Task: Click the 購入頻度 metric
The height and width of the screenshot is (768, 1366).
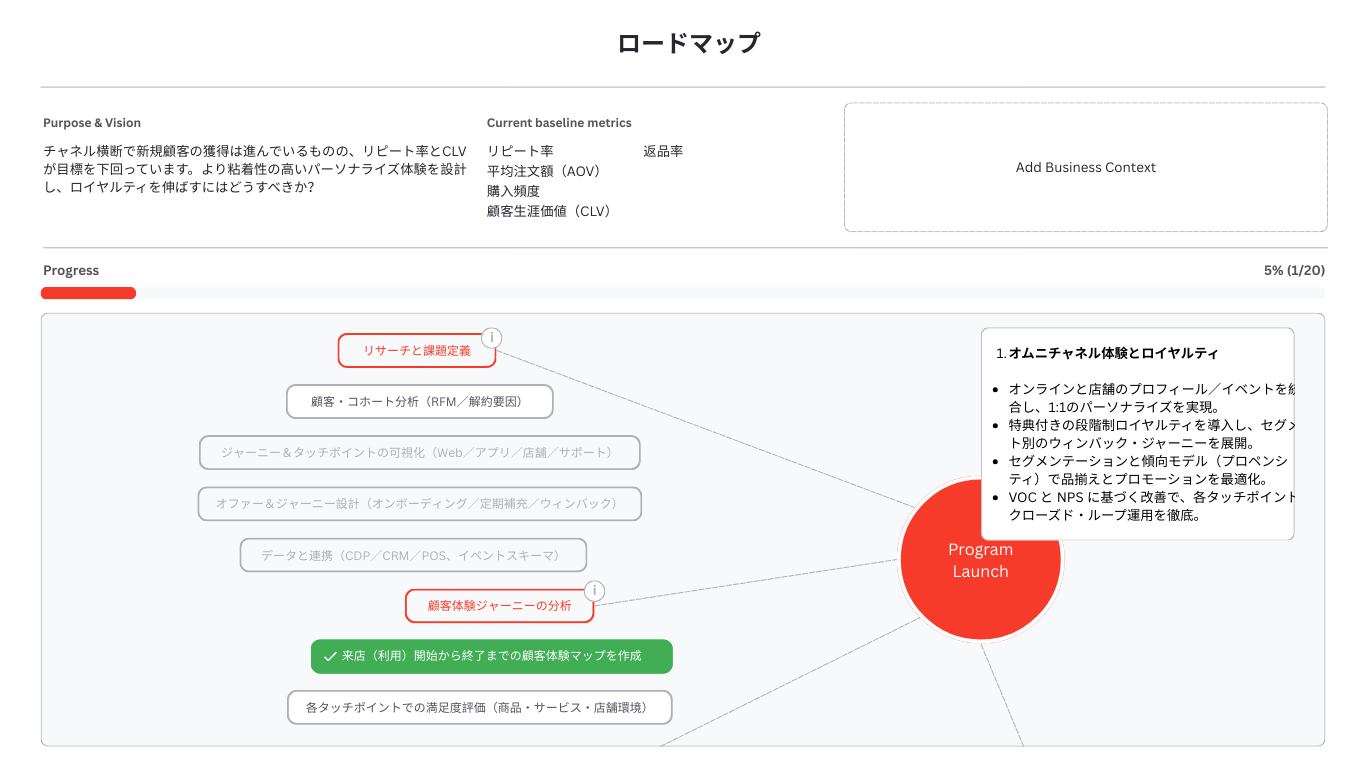Action: [513, 191]
